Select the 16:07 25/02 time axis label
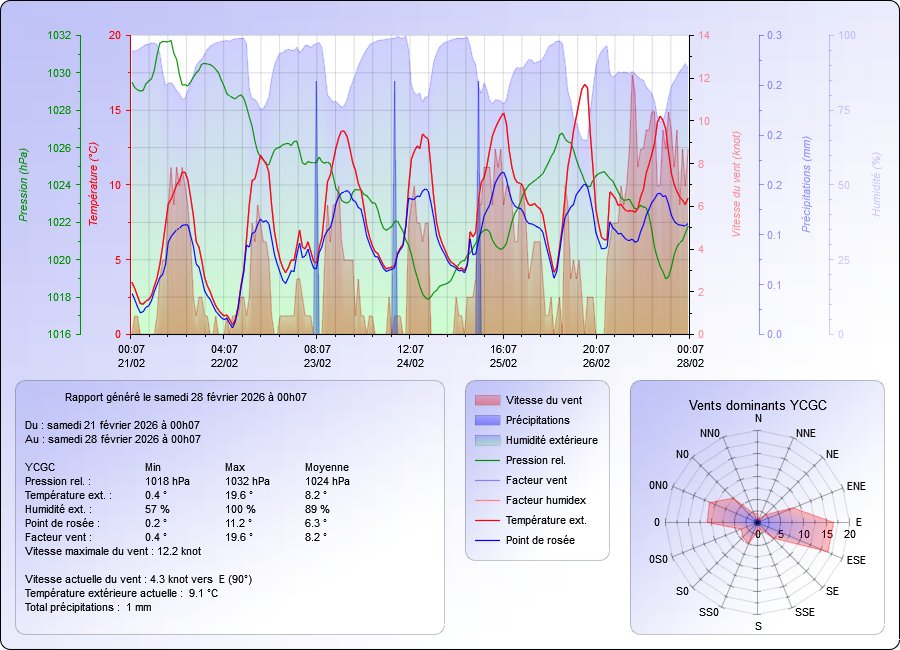This screenshot has height=650, width=900. click(503, 356)
